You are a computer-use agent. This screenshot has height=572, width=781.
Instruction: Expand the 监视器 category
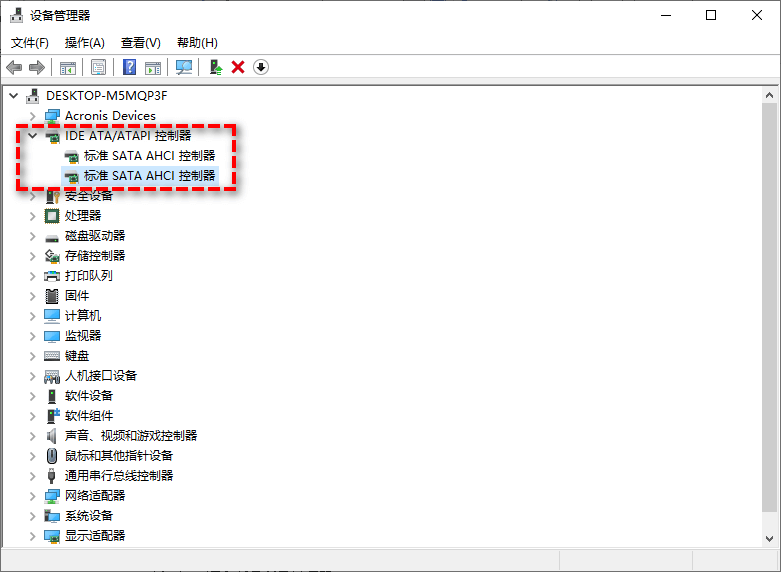click(32, 336)
